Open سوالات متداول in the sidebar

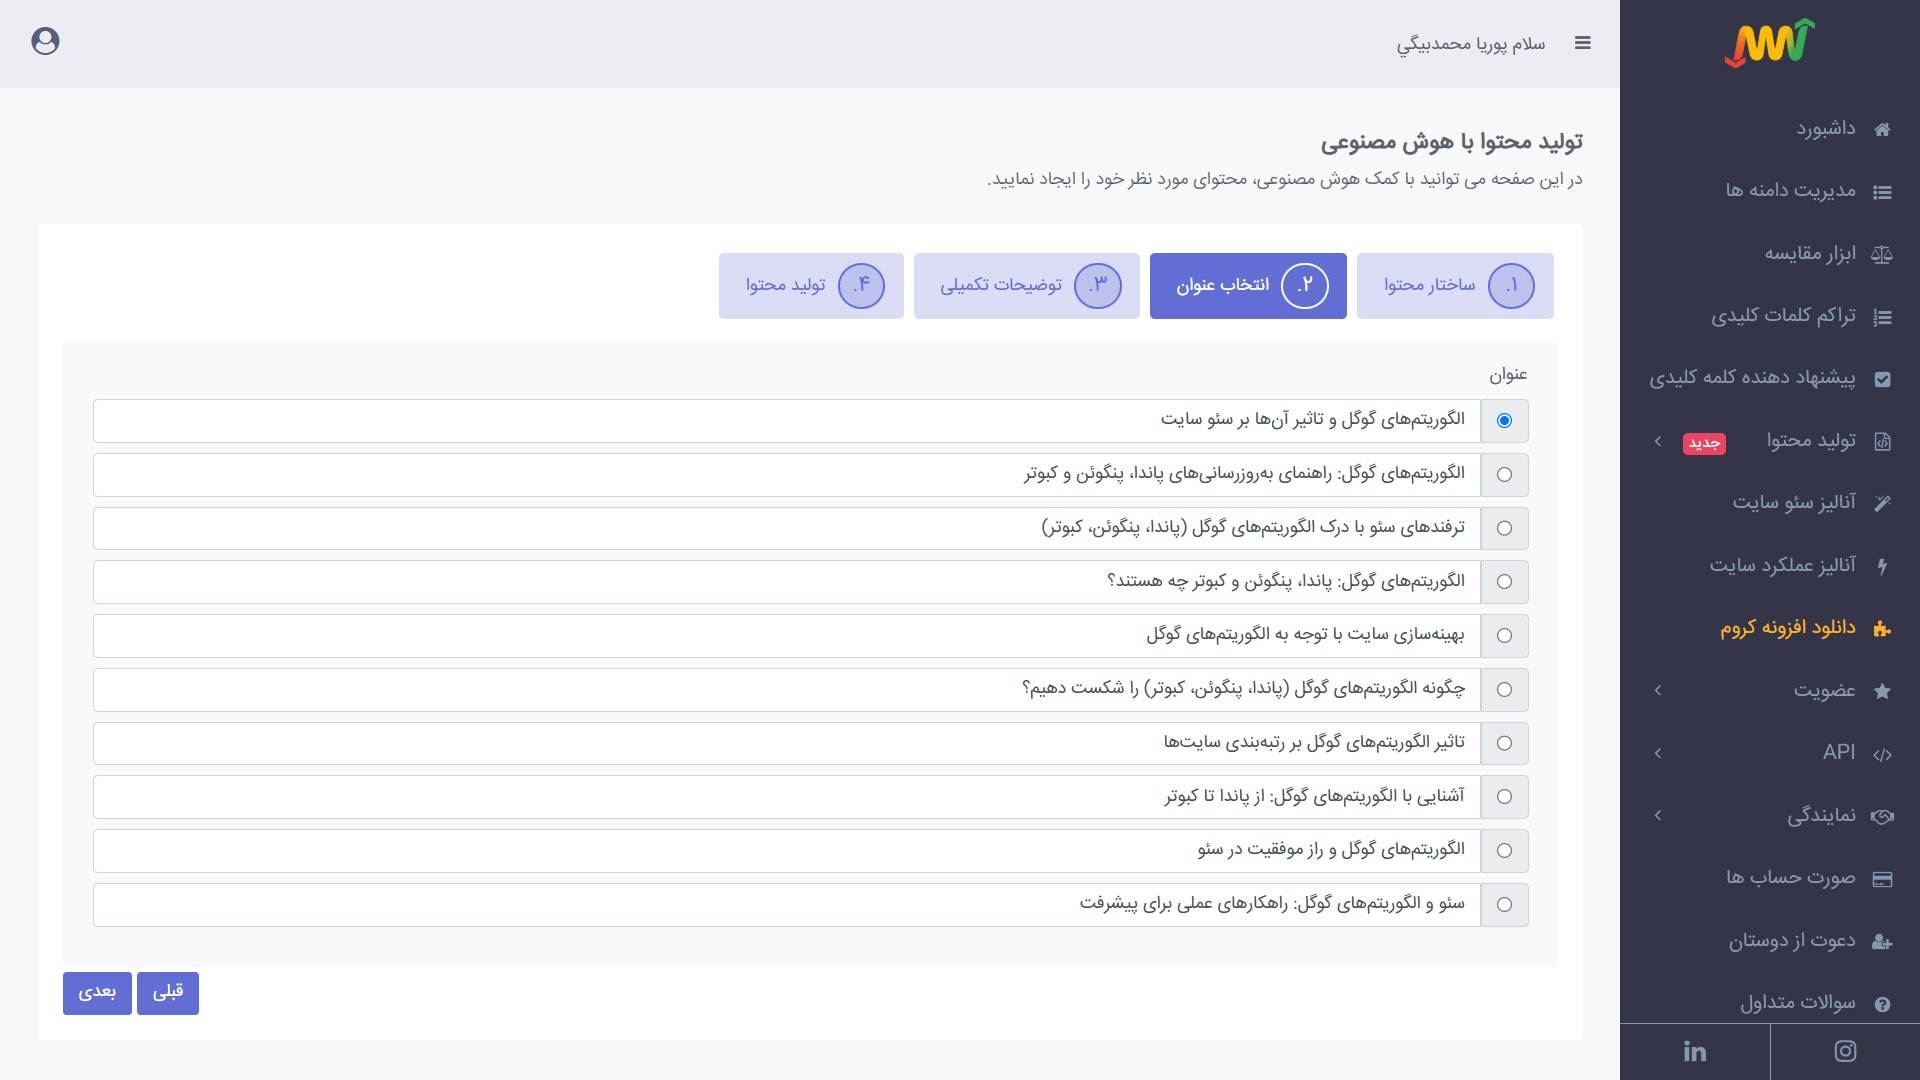pos(1798,1003)
